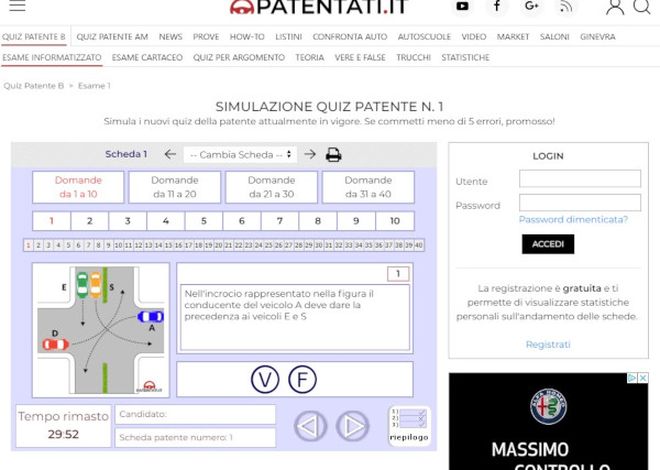
Task: Open the Google Plus icon
Action: (x=532, y=6)
